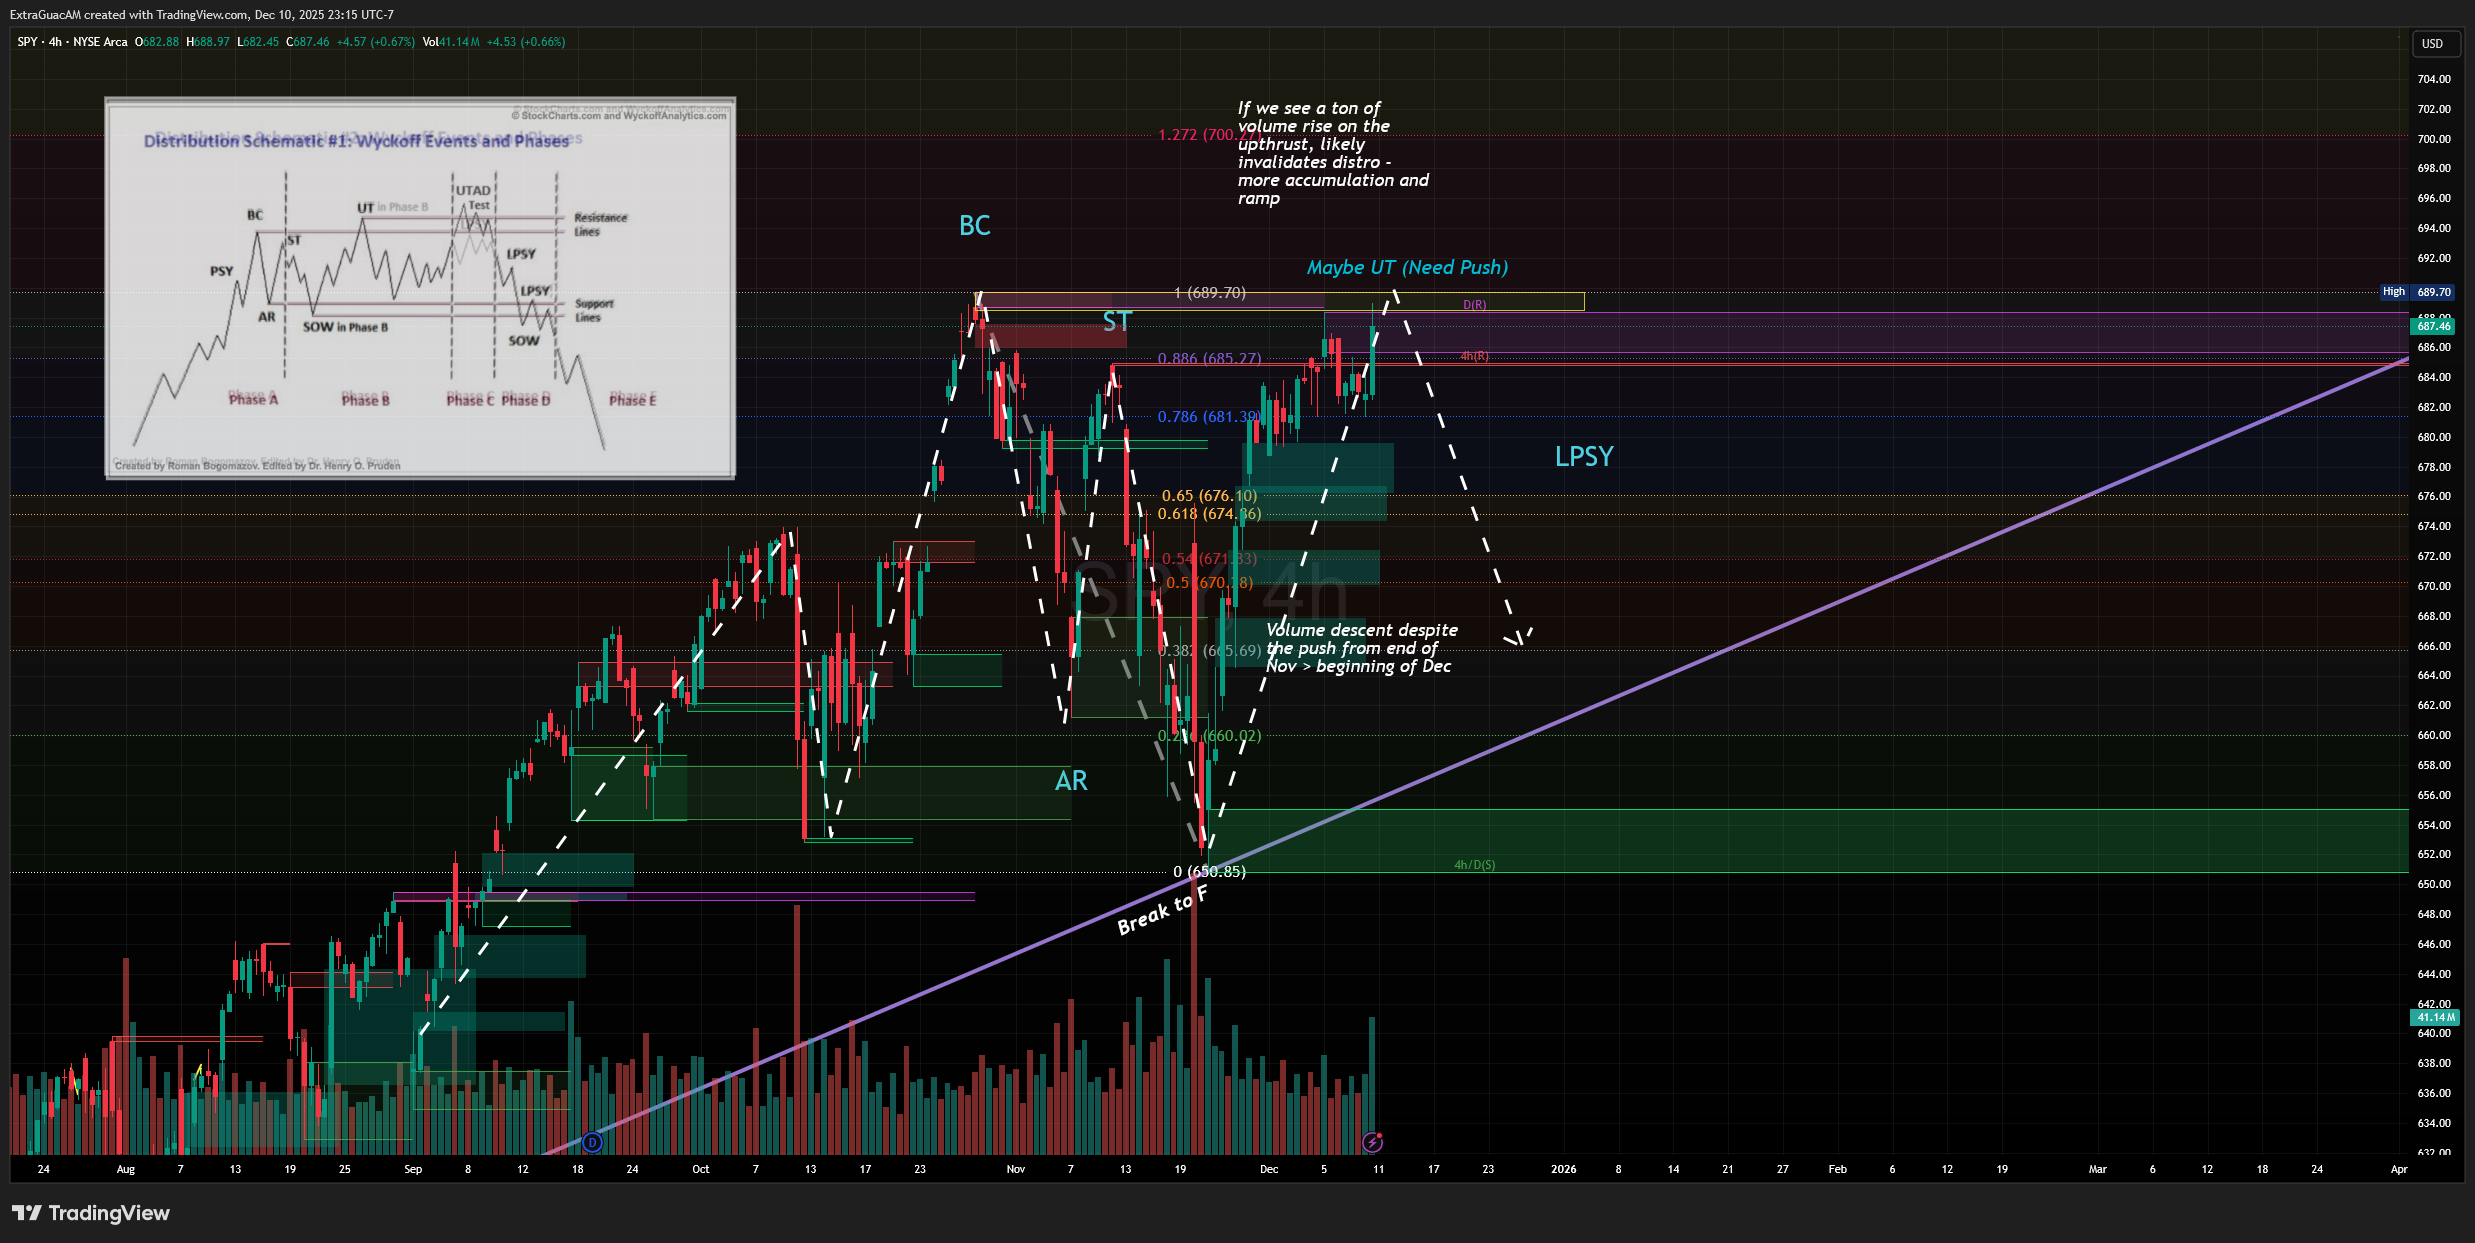
Task: Select the 'LPSY' chart annotation
Action: click(1584, 457)
